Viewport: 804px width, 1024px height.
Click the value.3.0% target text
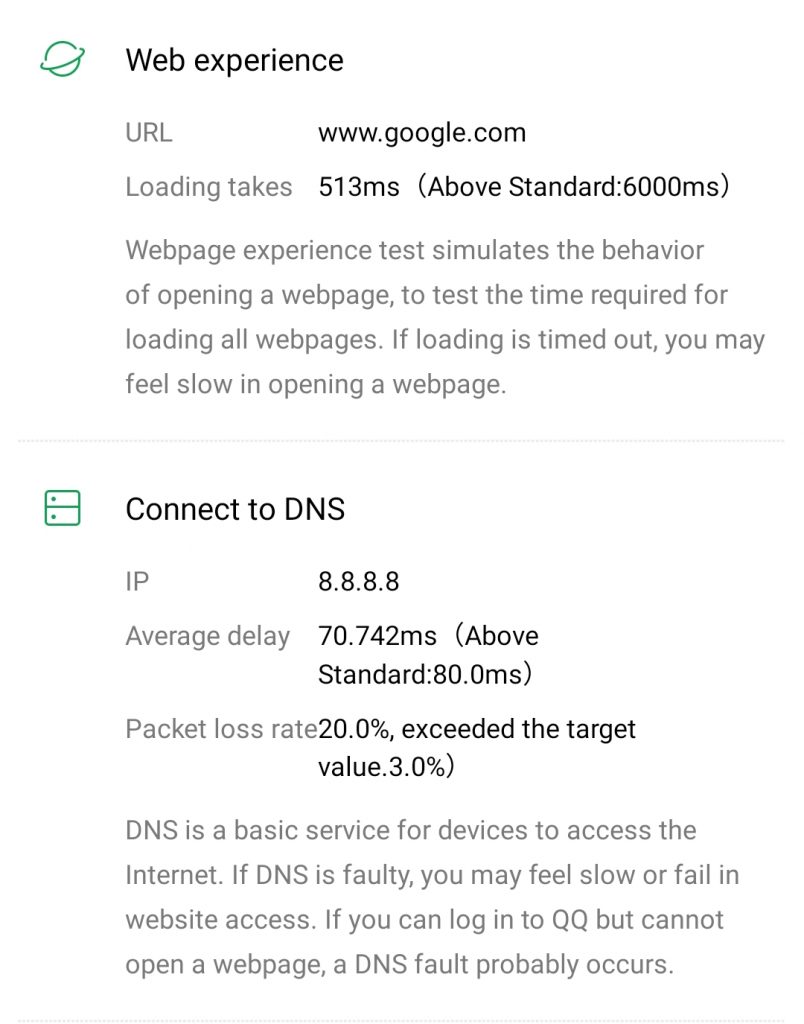386,768
